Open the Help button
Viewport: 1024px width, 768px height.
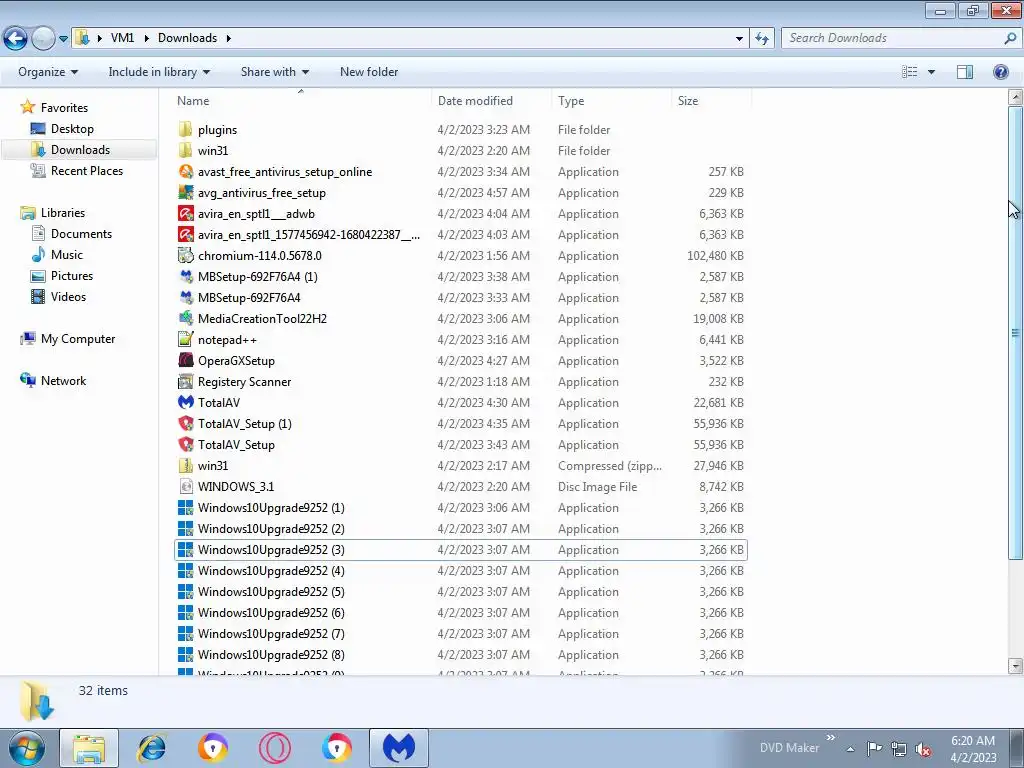pyautogui.click(x=1000, y=72)
